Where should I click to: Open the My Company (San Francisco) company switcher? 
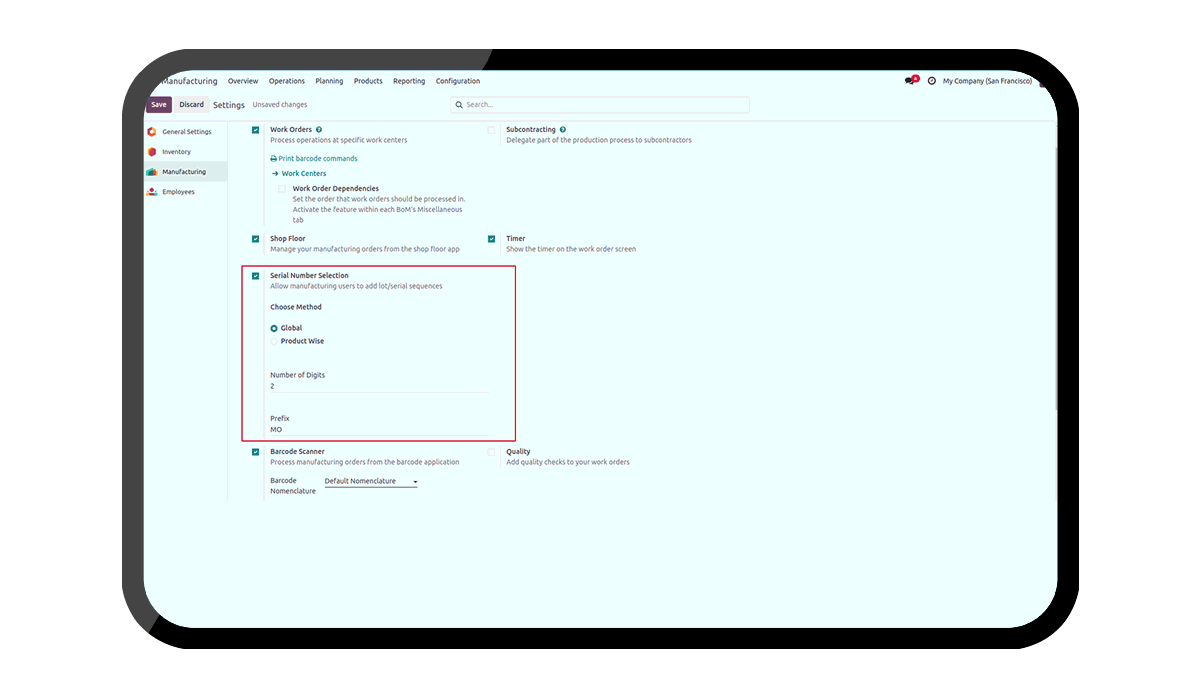(987, 81)
